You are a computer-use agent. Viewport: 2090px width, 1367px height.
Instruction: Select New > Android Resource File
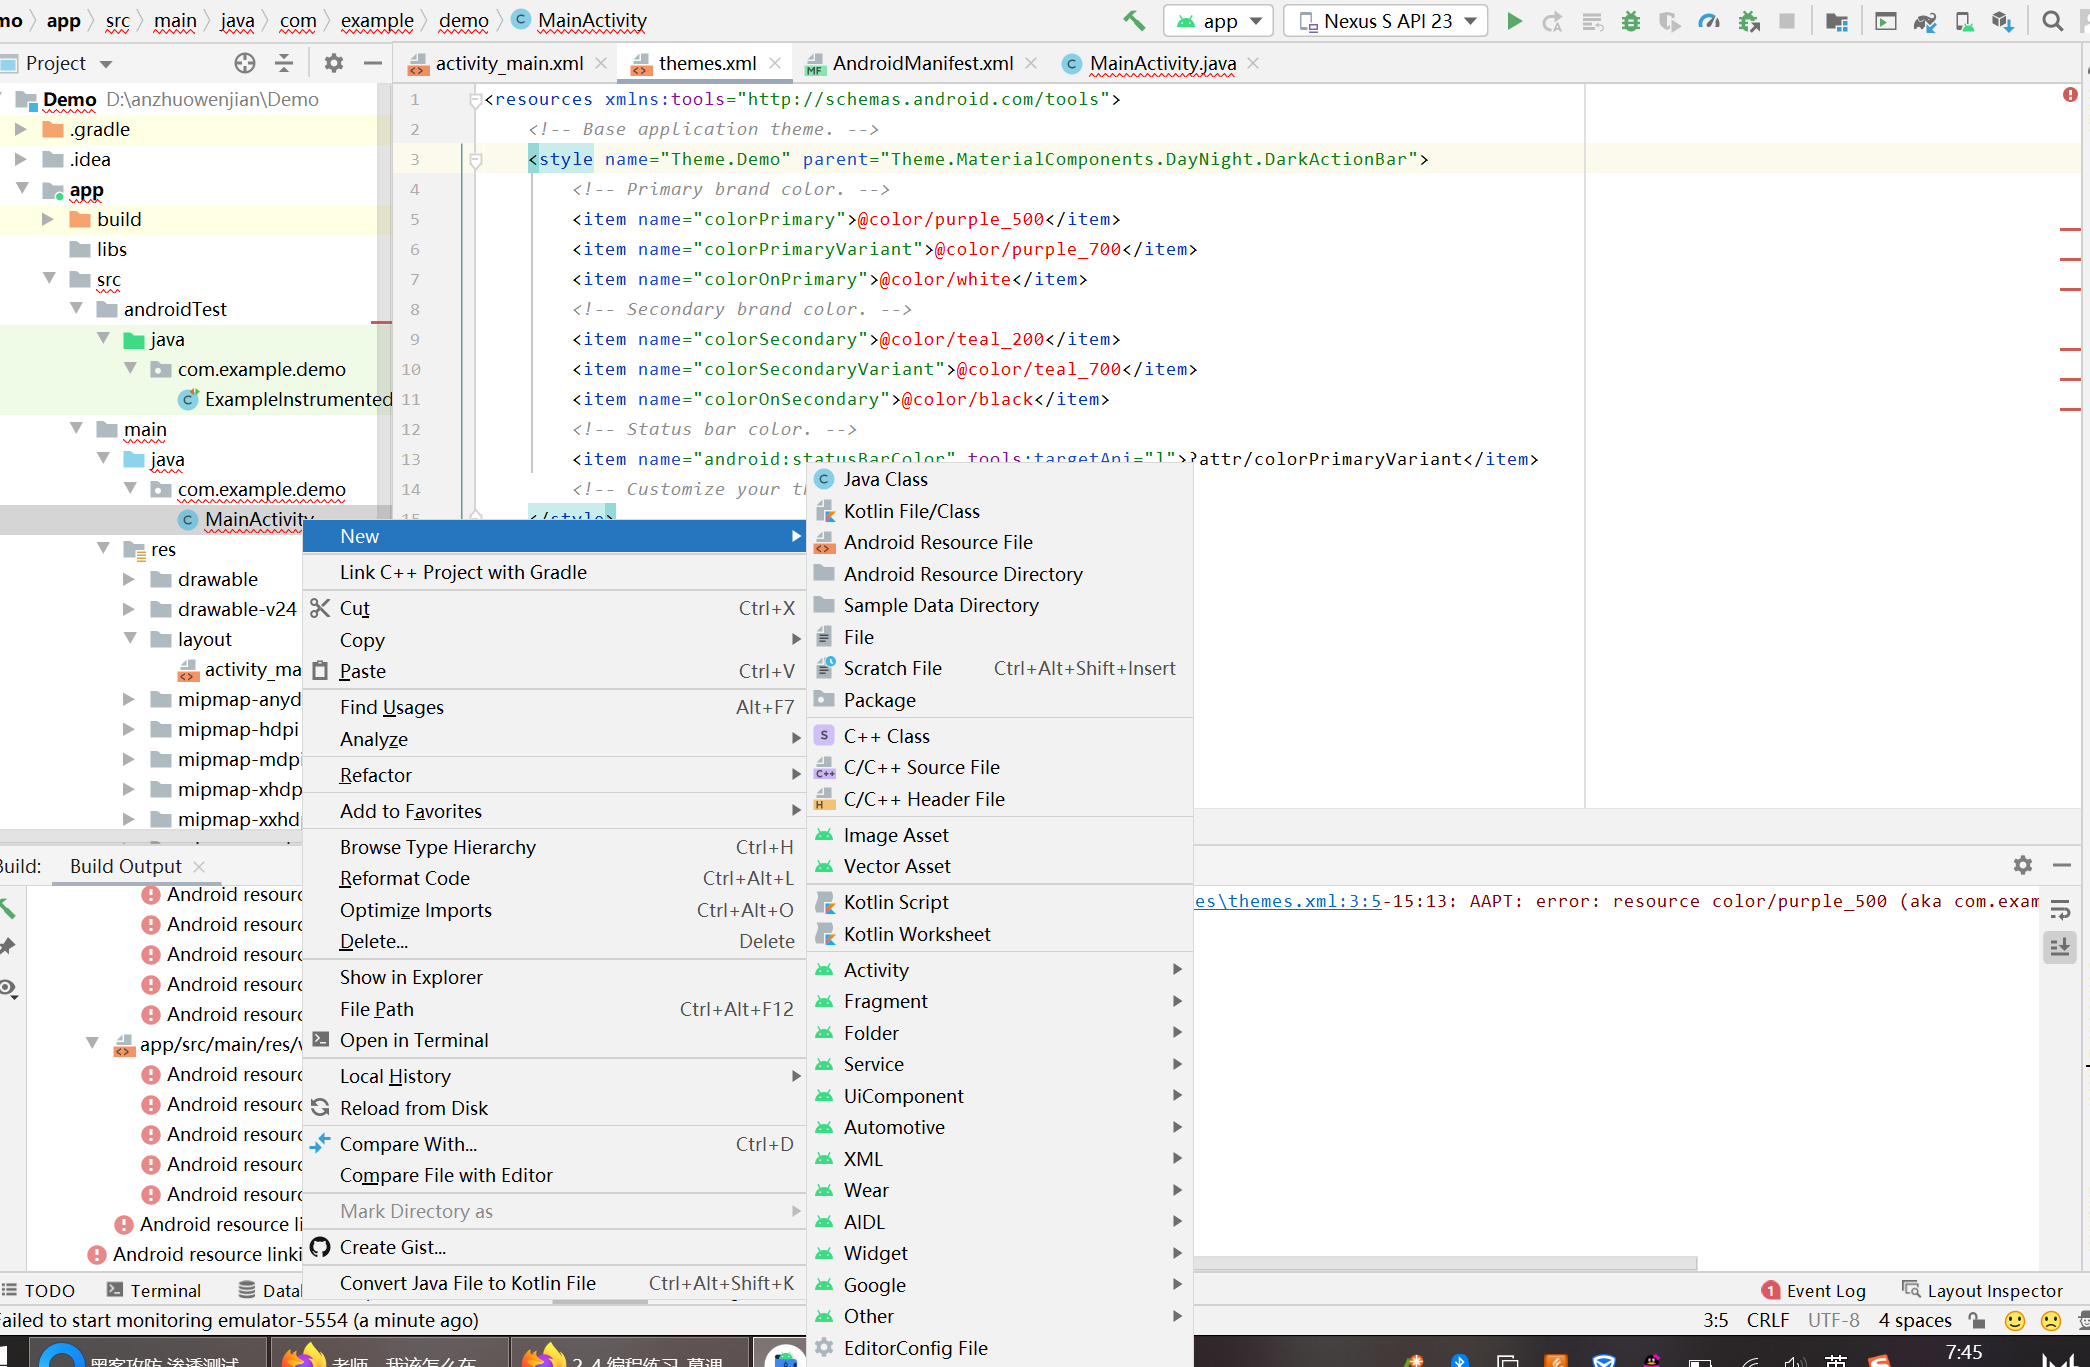click(x=938, y=542)
